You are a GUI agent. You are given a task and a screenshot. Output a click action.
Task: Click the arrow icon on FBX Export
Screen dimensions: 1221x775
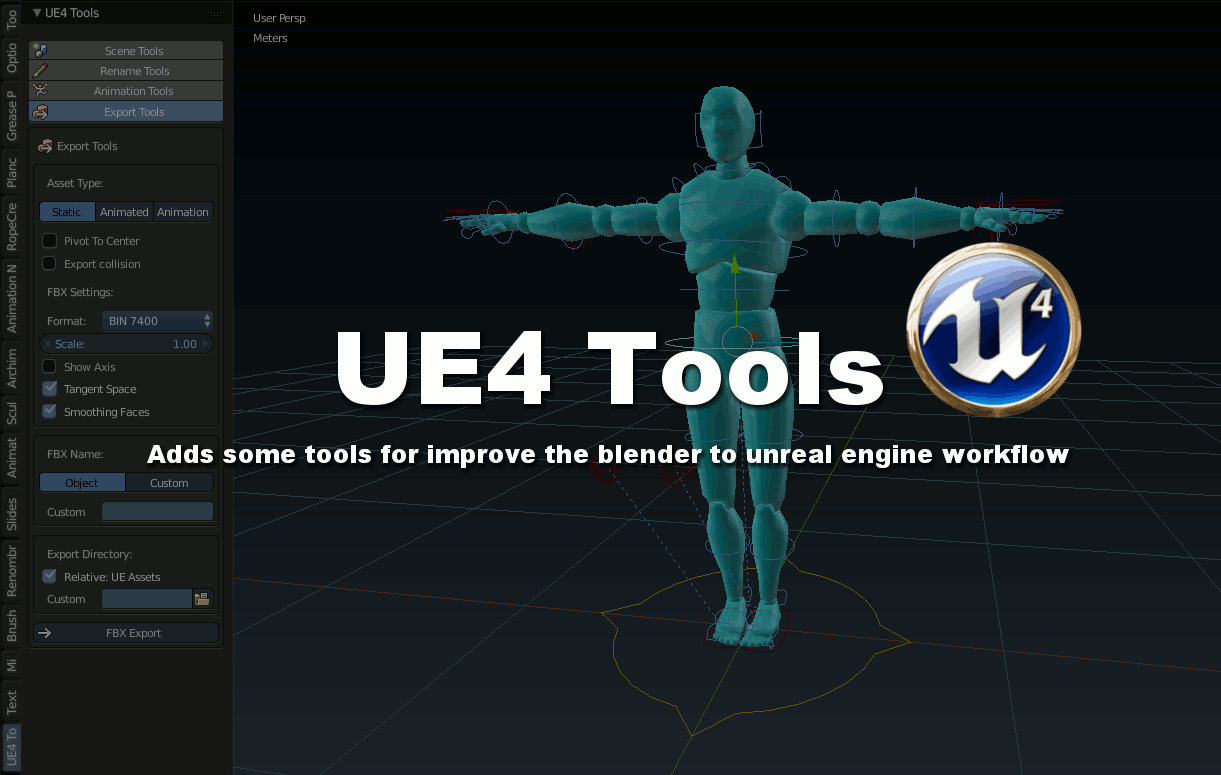[x=44, y=633]
